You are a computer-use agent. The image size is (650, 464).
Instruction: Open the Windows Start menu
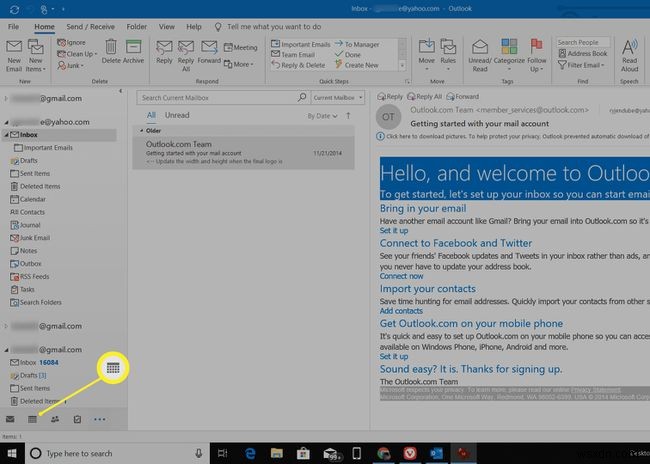coord(12,453)
